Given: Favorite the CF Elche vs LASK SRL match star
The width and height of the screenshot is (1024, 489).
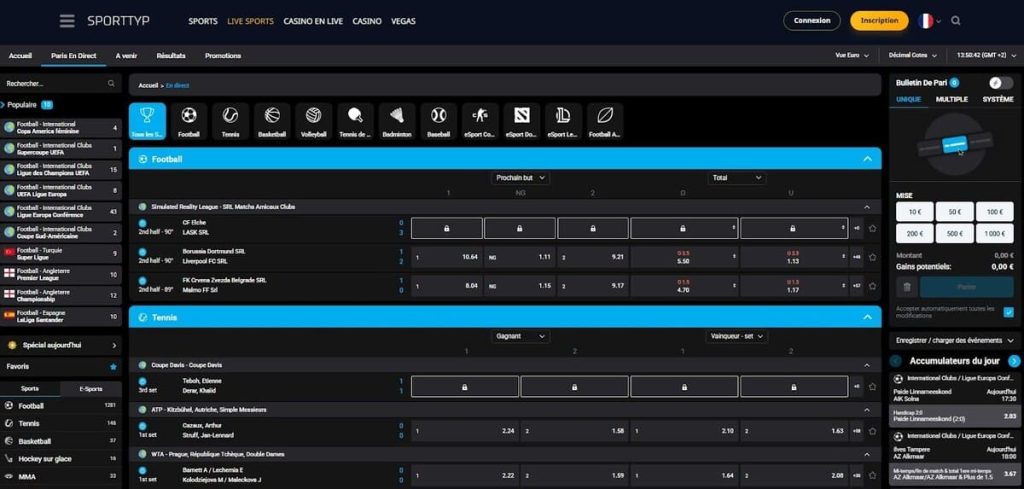Looking at the screenshot, I should (x=873, y=228).
